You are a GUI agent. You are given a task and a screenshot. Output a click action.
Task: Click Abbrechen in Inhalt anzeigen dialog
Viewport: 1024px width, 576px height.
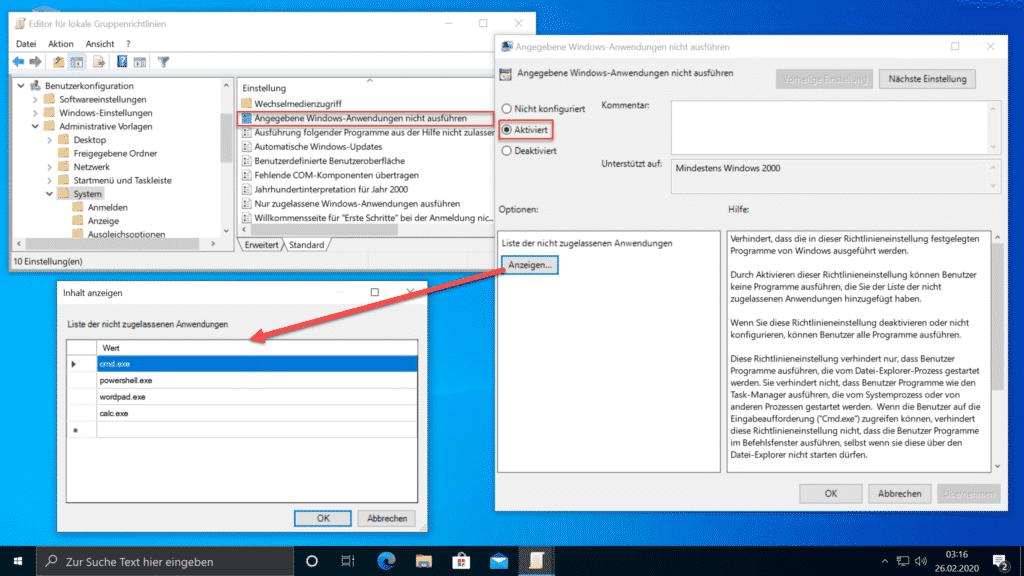click(x=387, y=519)
